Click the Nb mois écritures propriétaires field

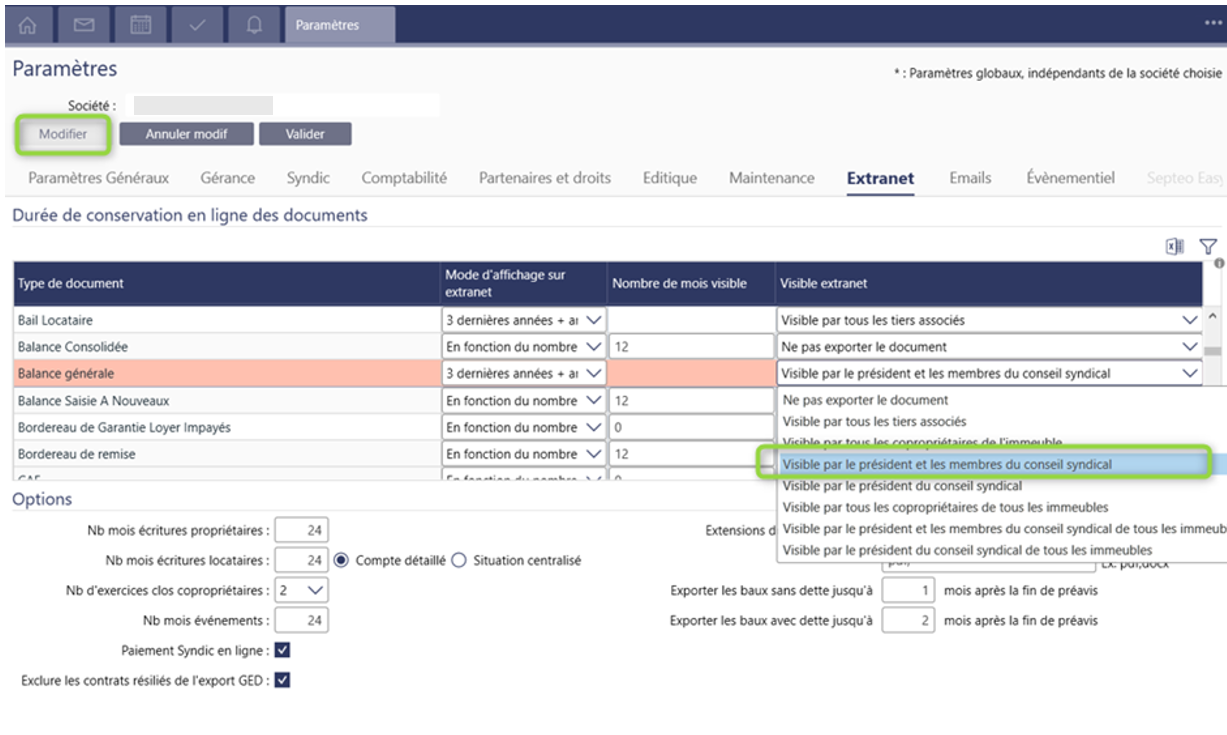[301, 531]
